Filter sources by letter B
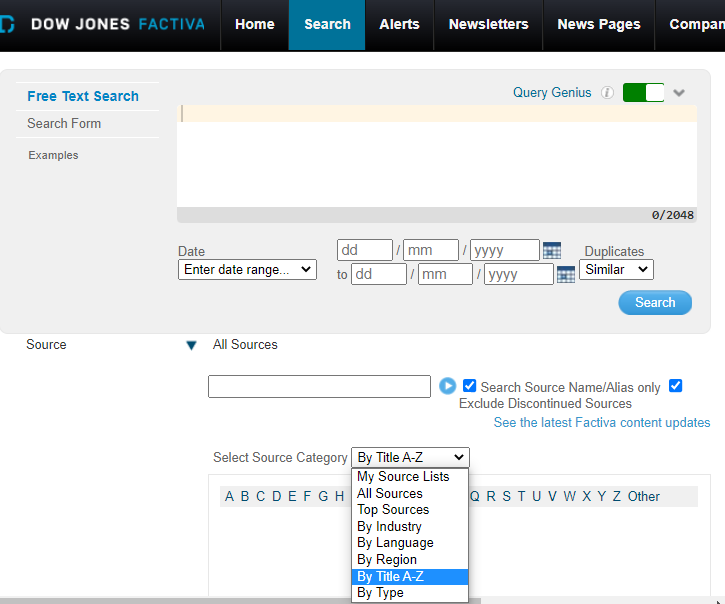The height and width of the screenshot is (604, 725). [245, 496]
